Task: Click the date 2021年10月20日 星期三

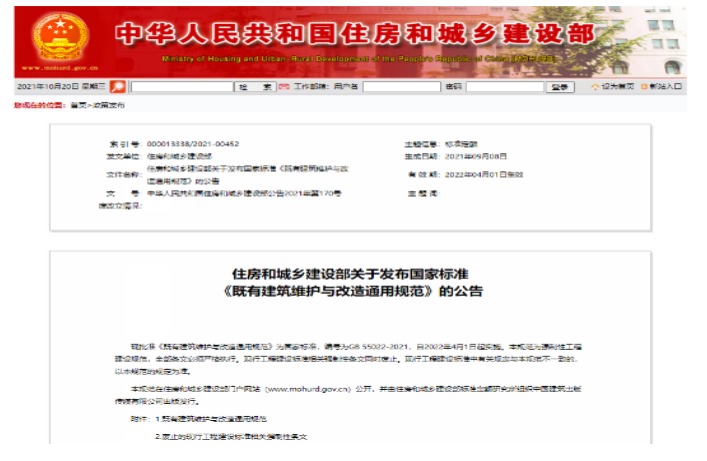Action: pos(61,86)
